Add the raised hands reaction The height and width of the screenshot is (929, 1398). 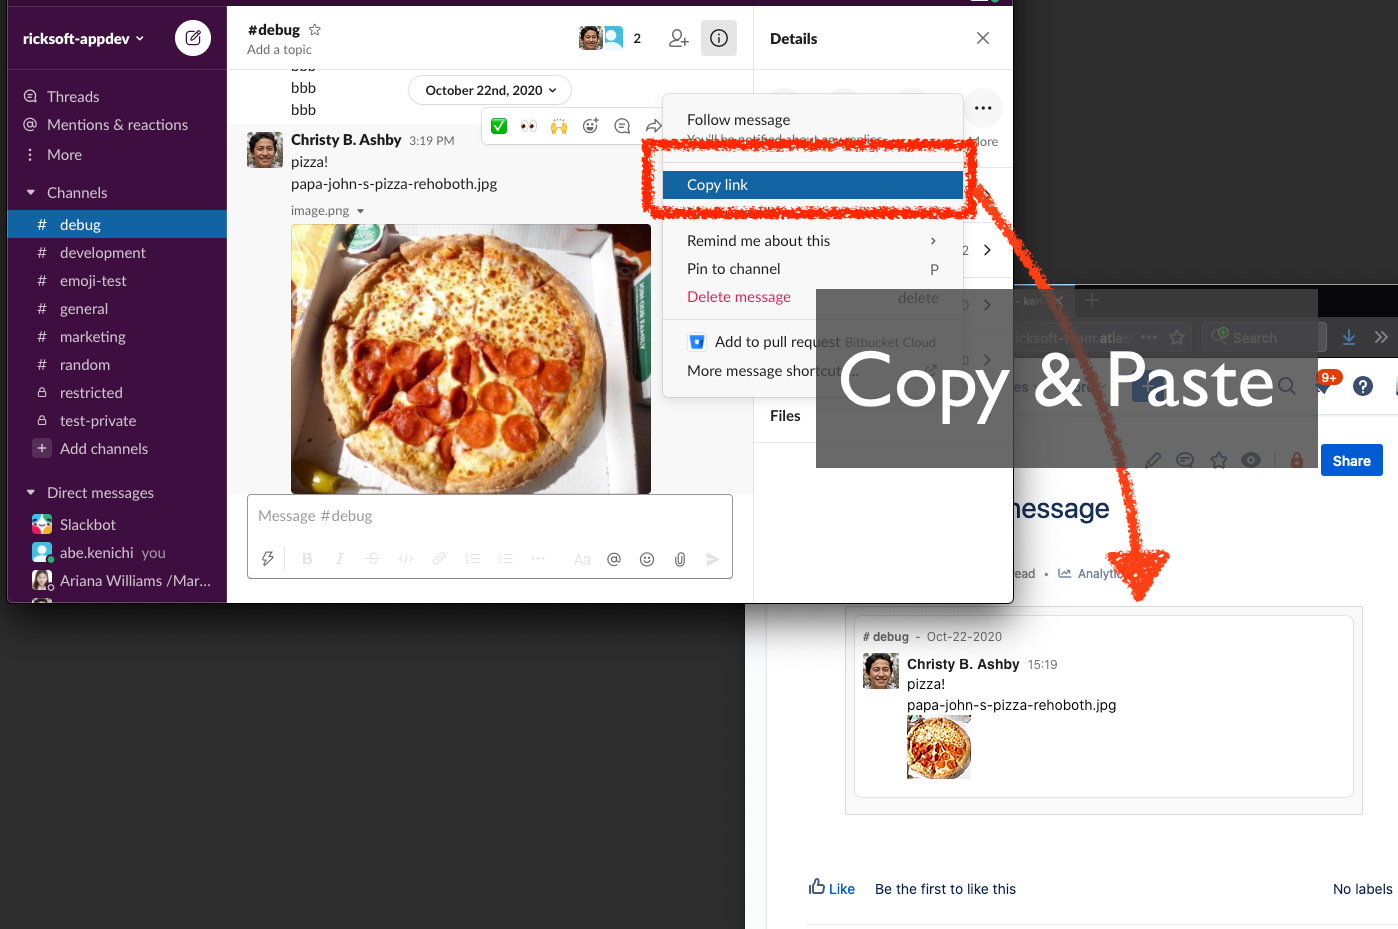pyautogui.click(x=559, y=126)
